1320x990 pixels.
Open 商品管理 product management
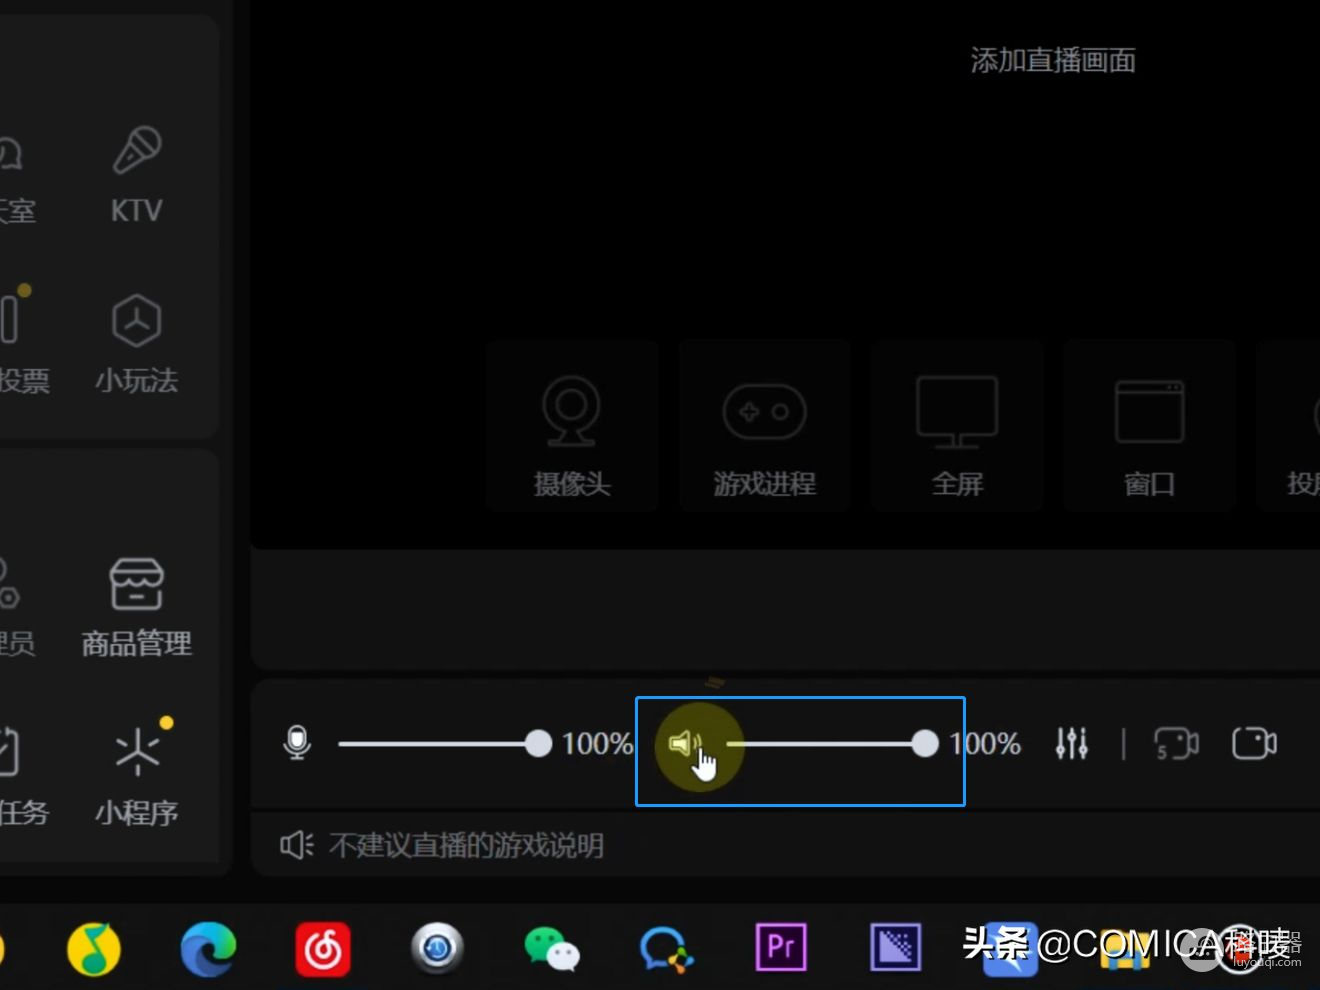[136, 606]
